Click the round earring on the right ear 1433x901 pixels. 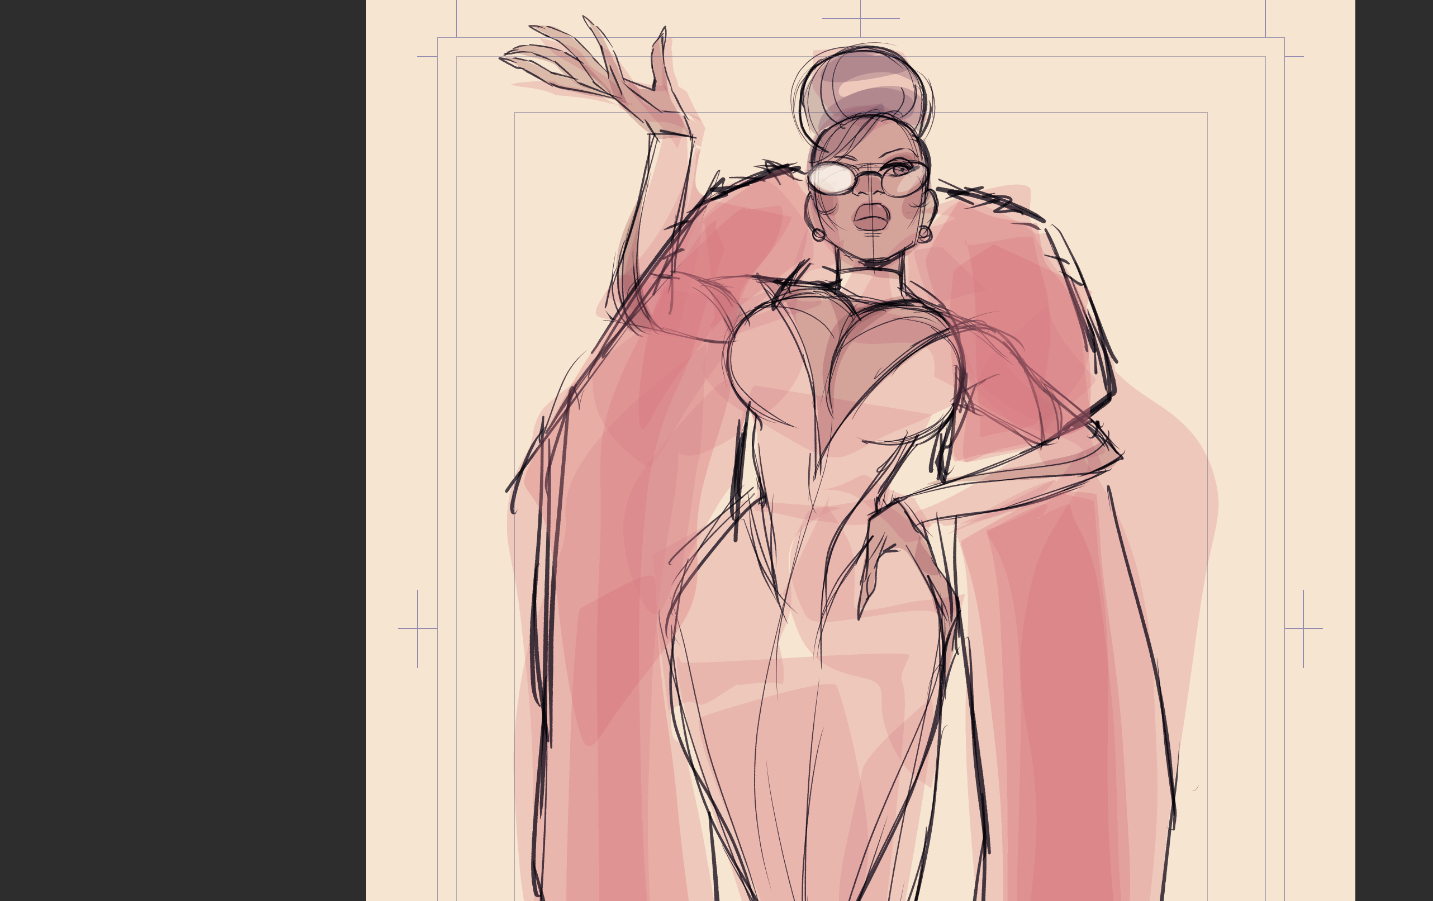tap(924, 233)
